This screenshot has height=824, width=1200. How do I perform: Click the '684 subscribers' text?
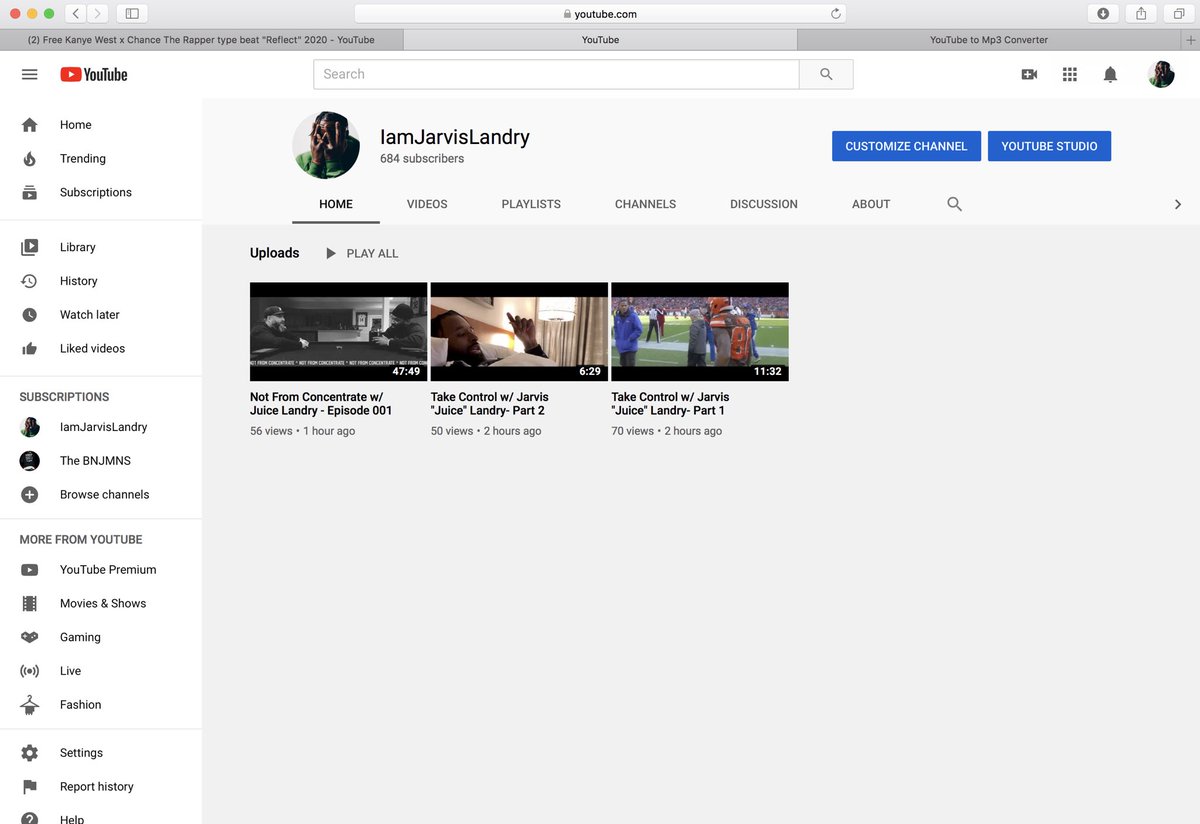coord(422,159)
